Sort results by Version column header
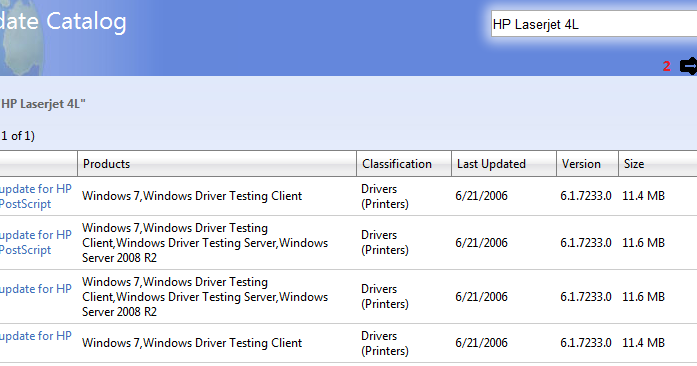 [x=587, y=164]
